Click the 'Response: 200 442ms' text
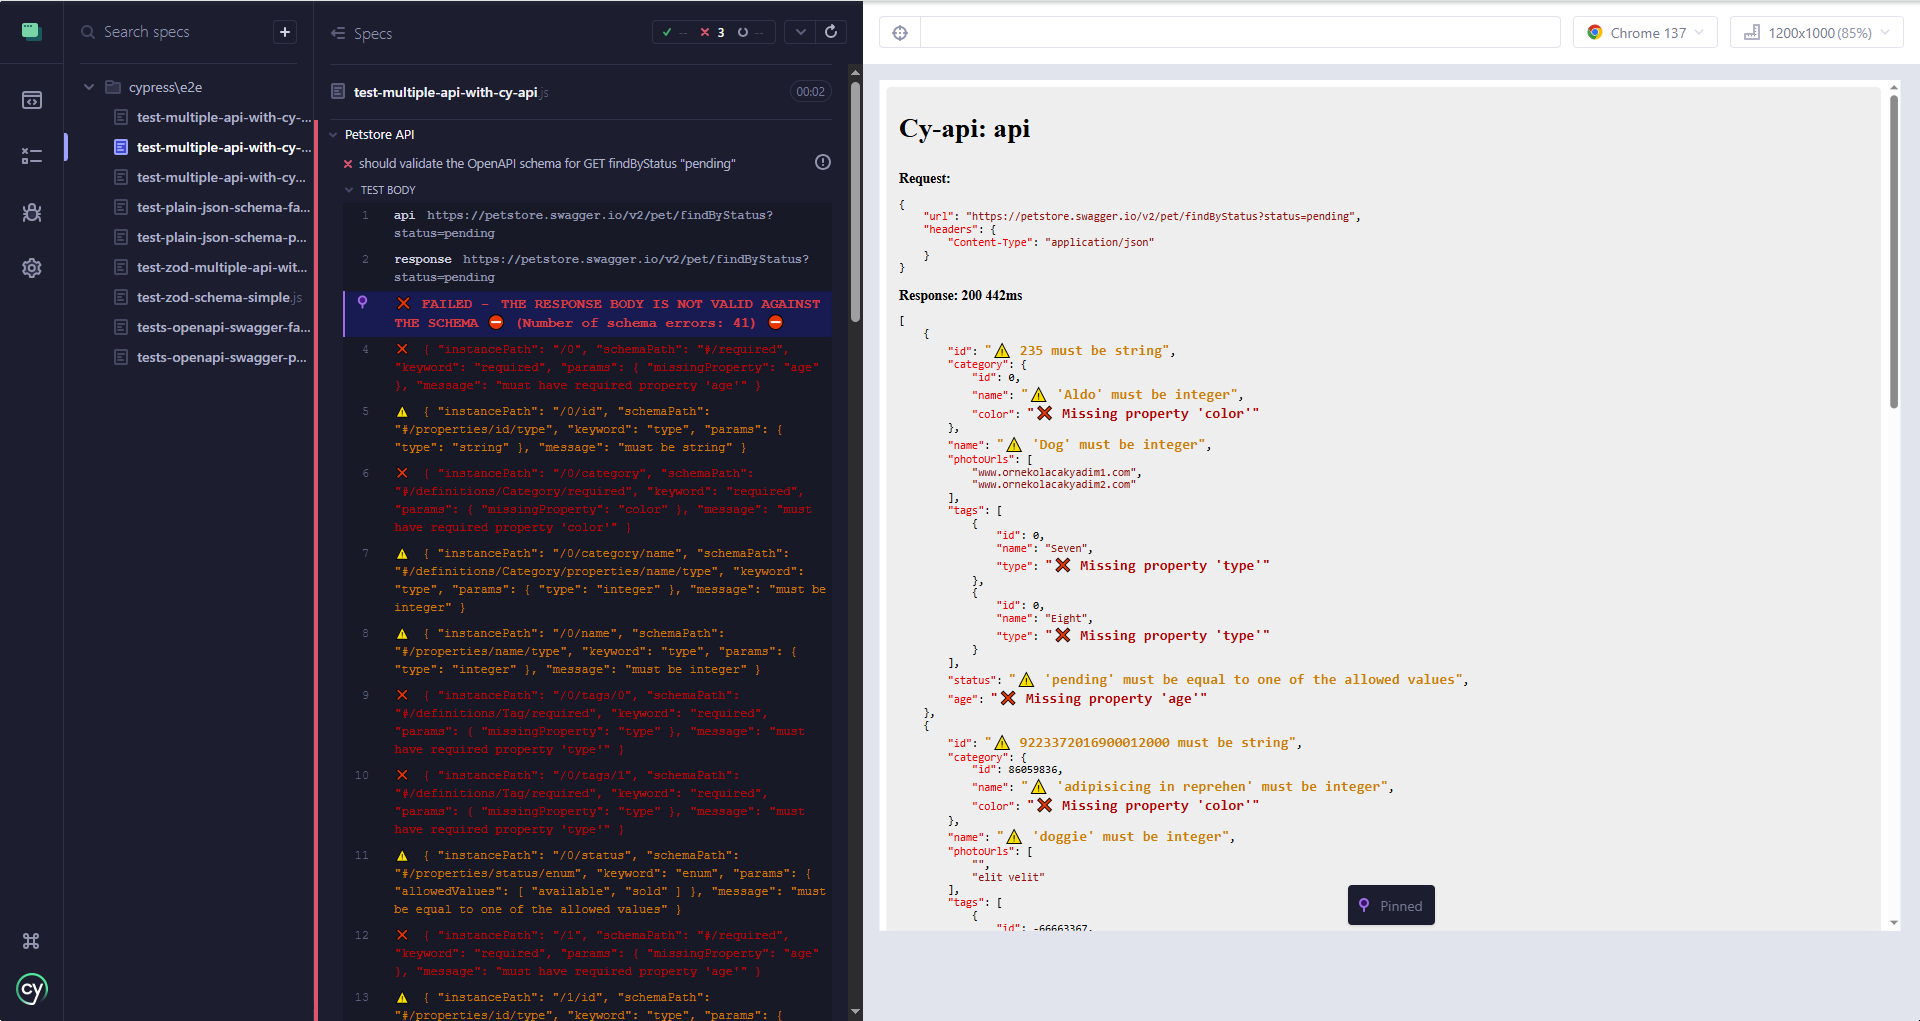The height and width of the screenshot is (1021, 1920). point(960,296)
